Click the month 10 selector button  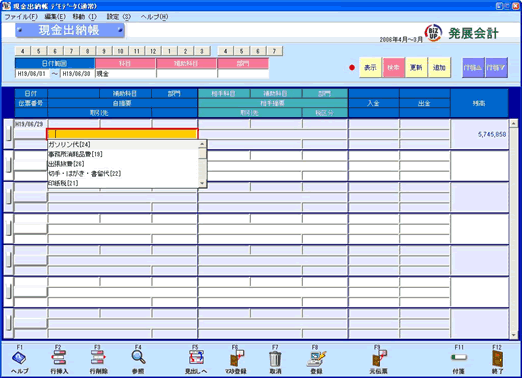120,51
